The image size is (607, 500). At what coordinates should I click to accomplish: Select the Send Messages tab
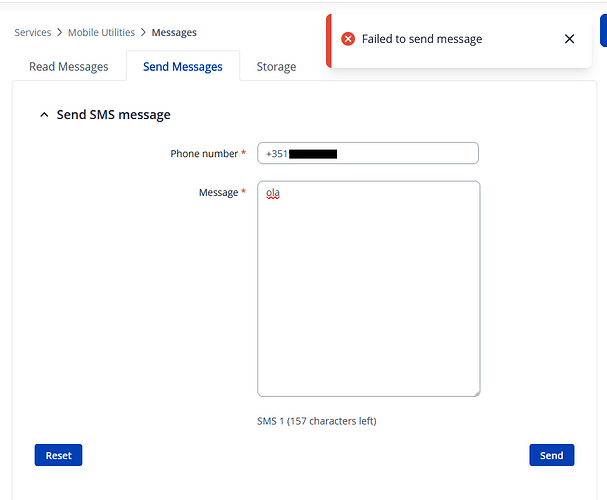tap(183, 67)
